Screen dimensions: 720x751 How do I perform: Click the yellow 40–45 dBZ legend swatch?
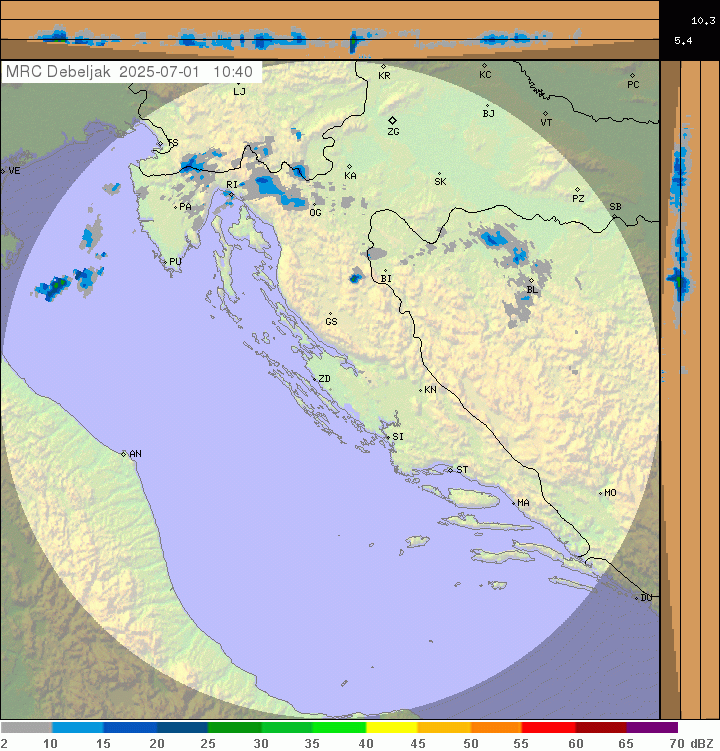click(392, 728)
